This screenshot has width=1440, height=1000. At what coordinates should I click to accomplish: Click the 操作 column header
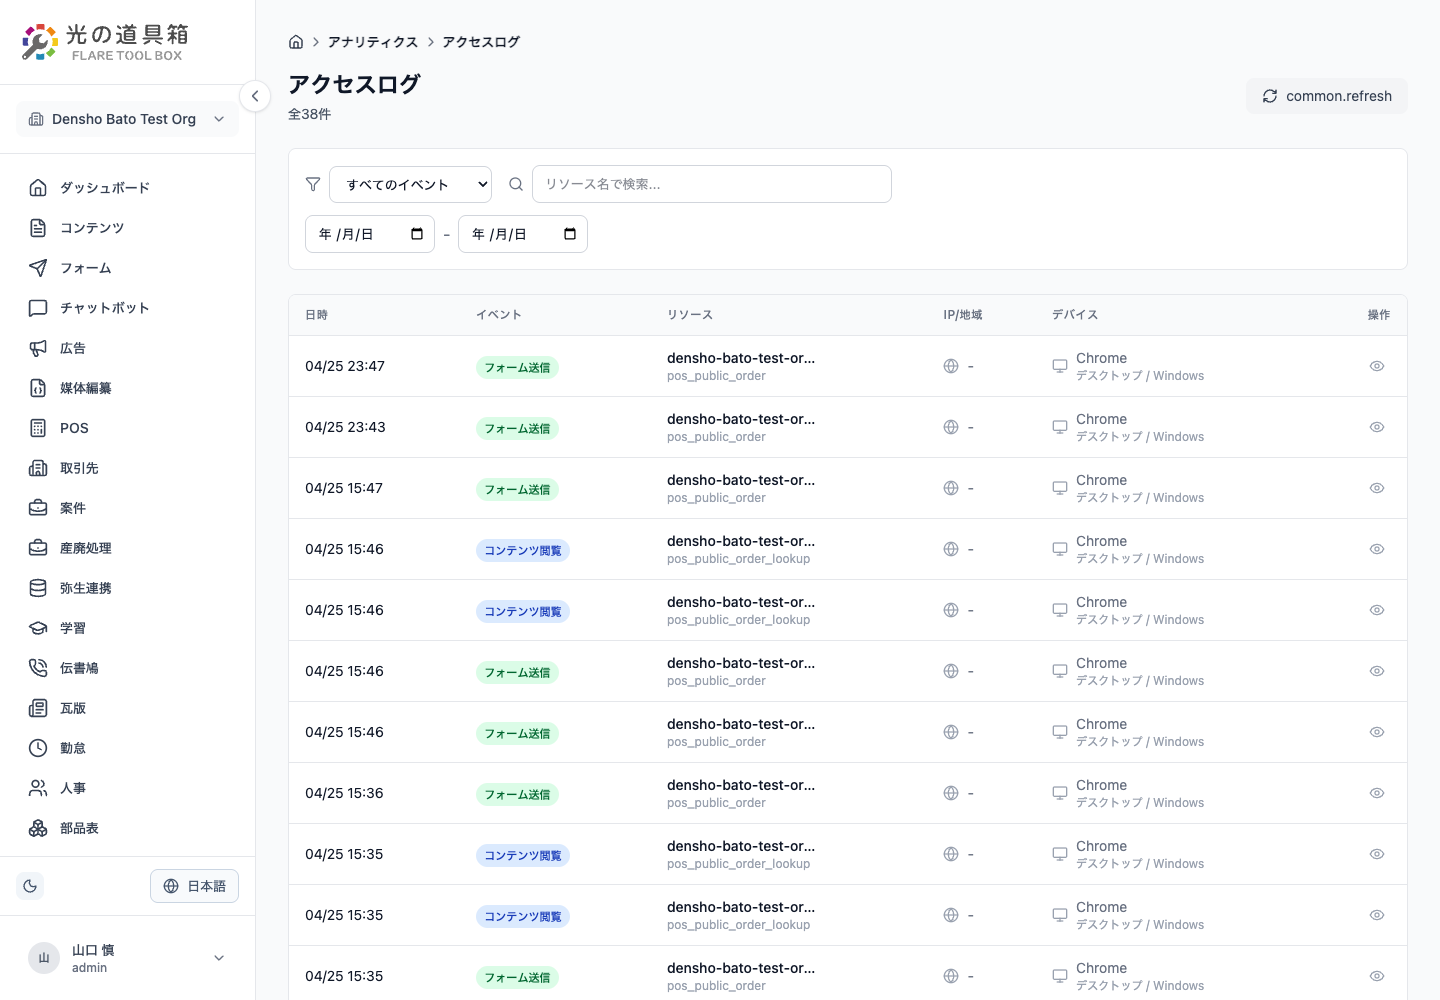(x=1379, y=315)
